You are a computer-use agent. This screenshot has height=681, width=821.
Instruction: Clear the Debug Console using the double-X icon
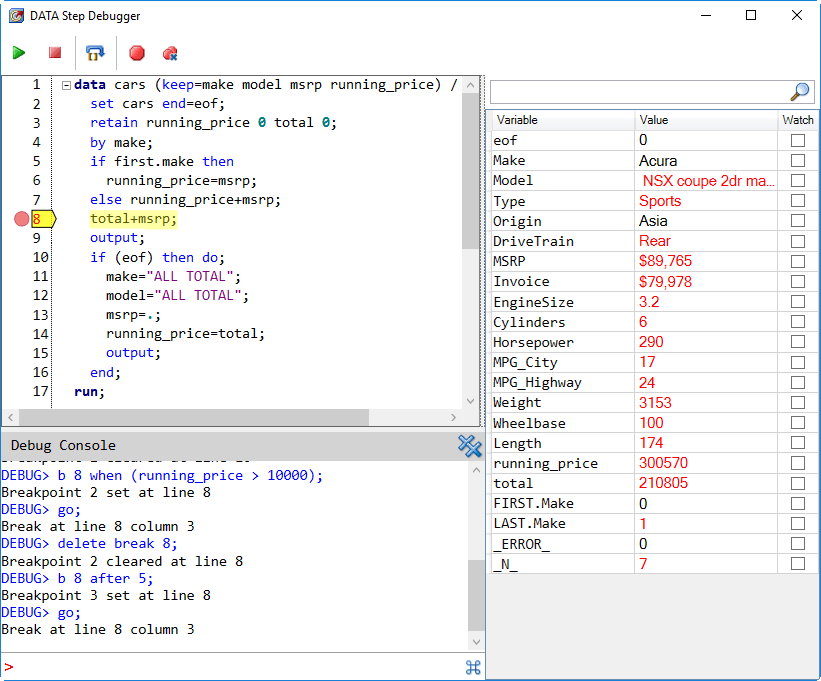point(469,447)
